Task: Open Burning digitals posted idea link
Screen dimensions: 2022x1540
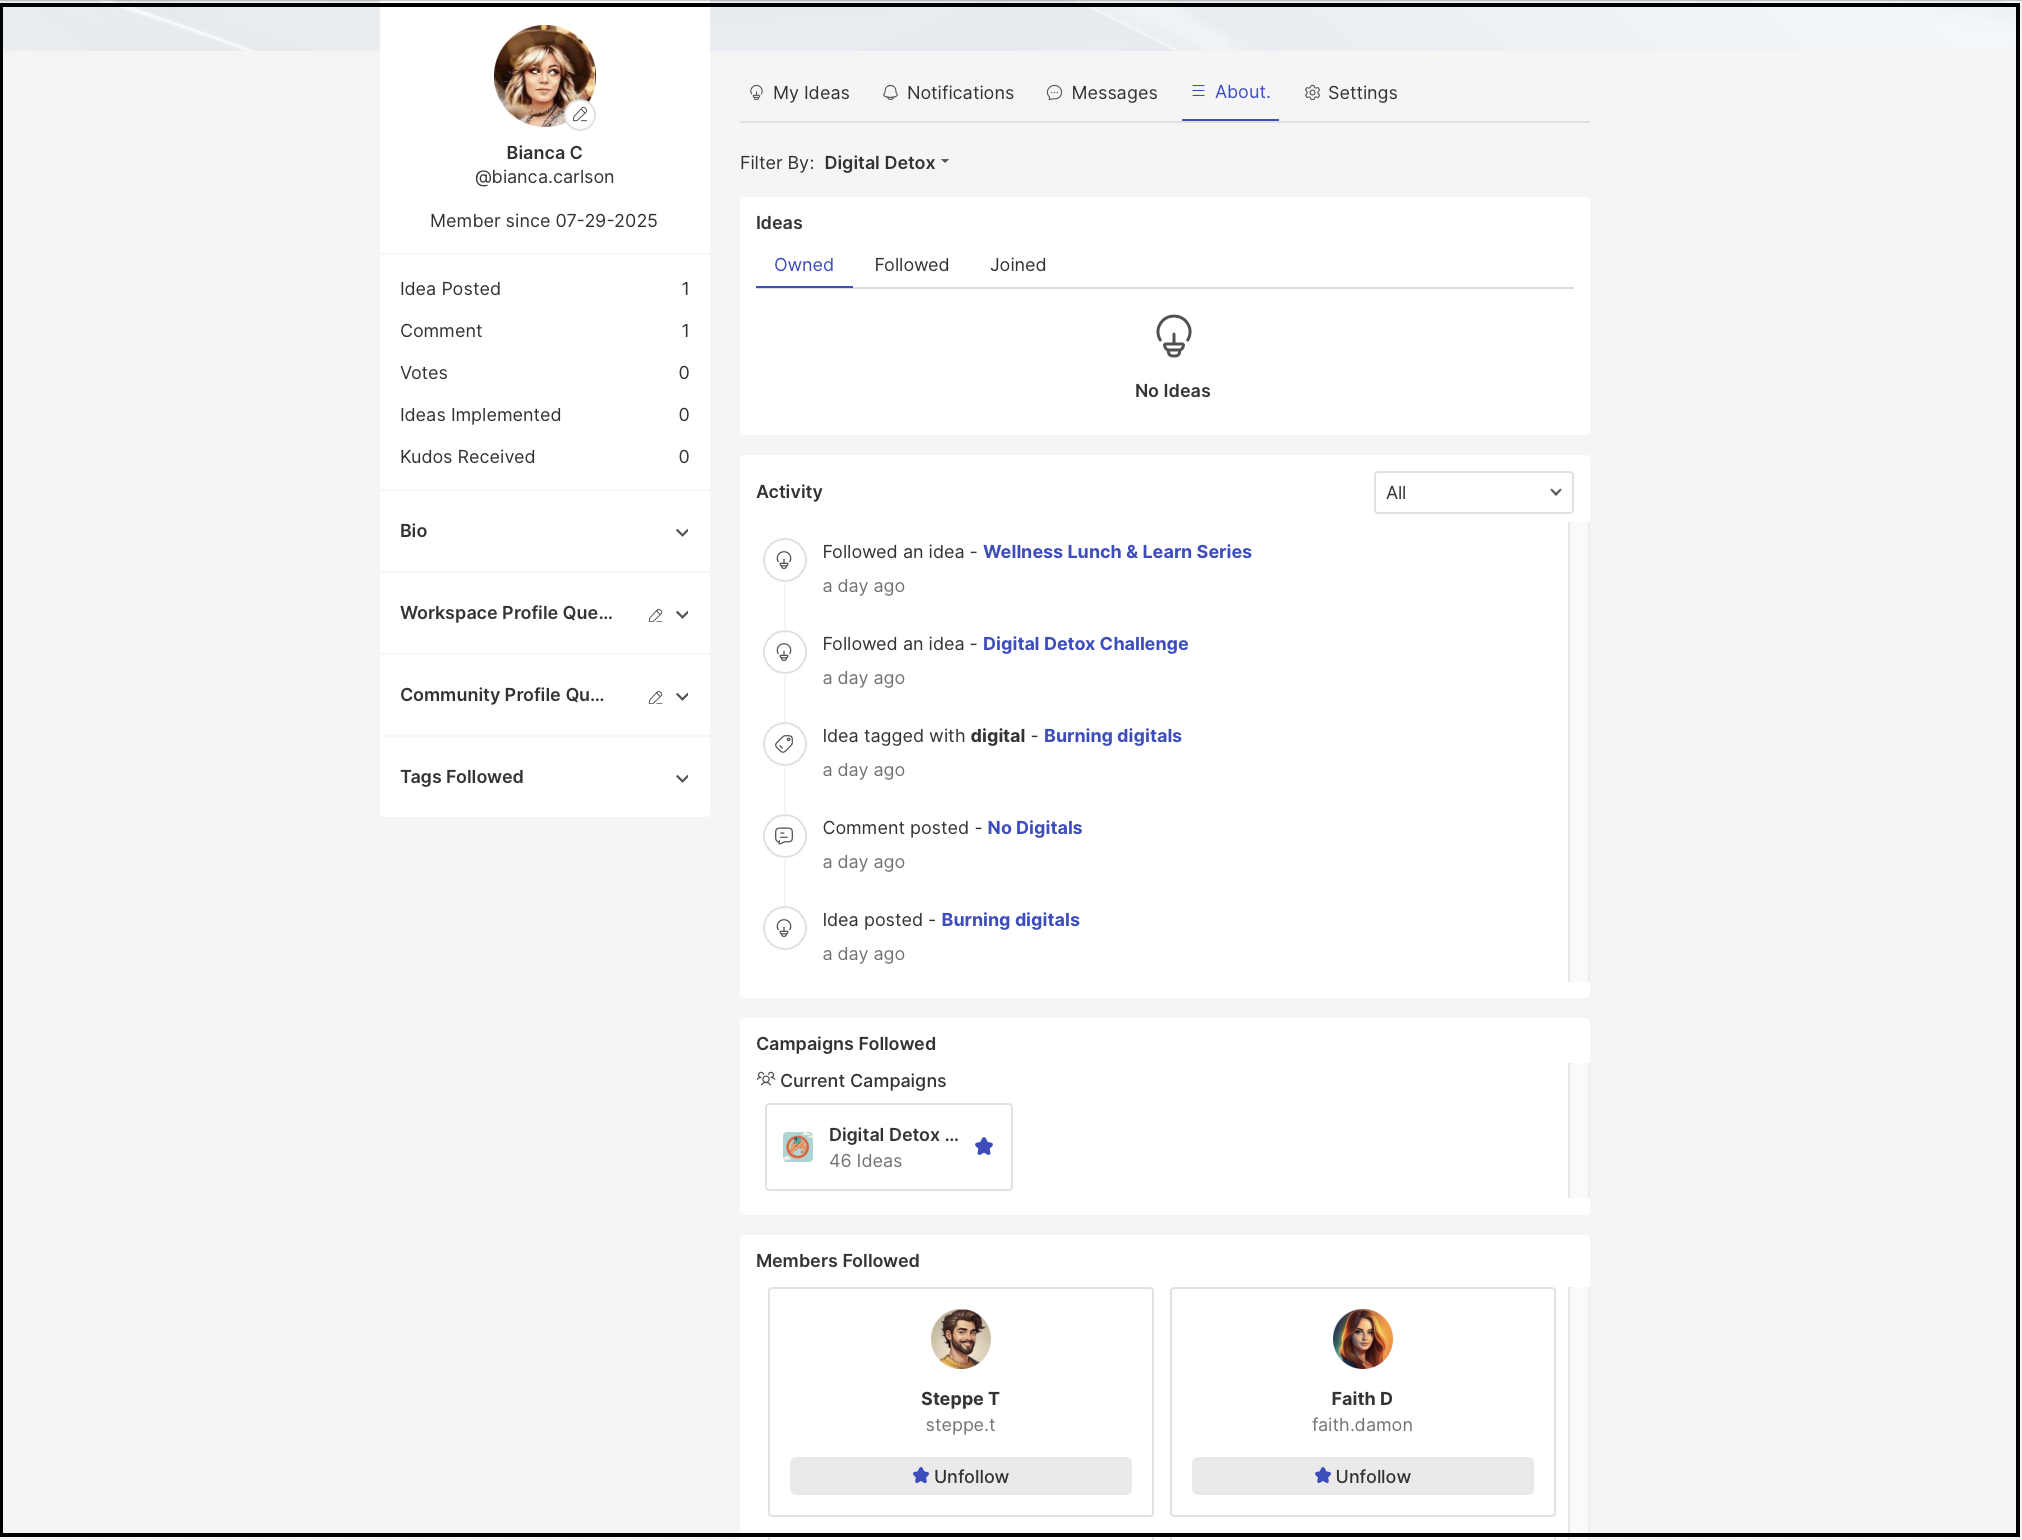Action: click(x=1010, y=920)
